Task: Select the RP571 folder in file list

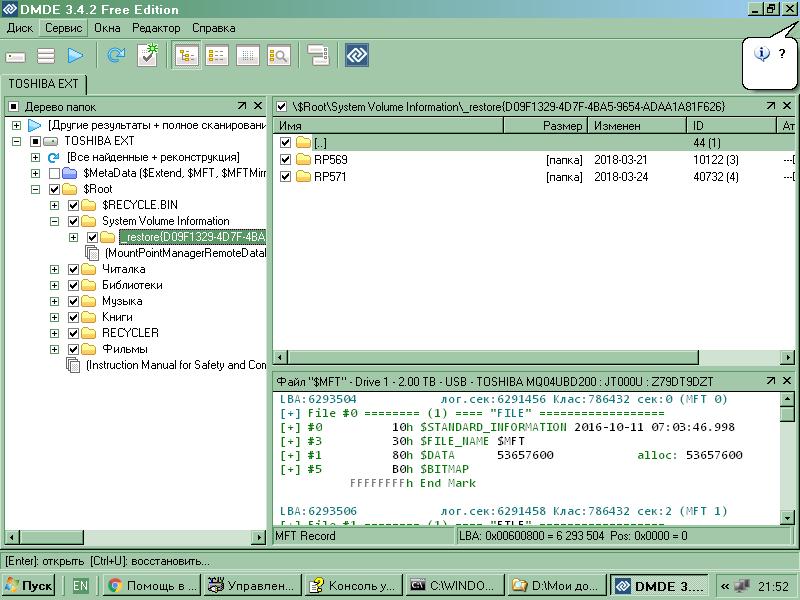Action: point(330,177)
